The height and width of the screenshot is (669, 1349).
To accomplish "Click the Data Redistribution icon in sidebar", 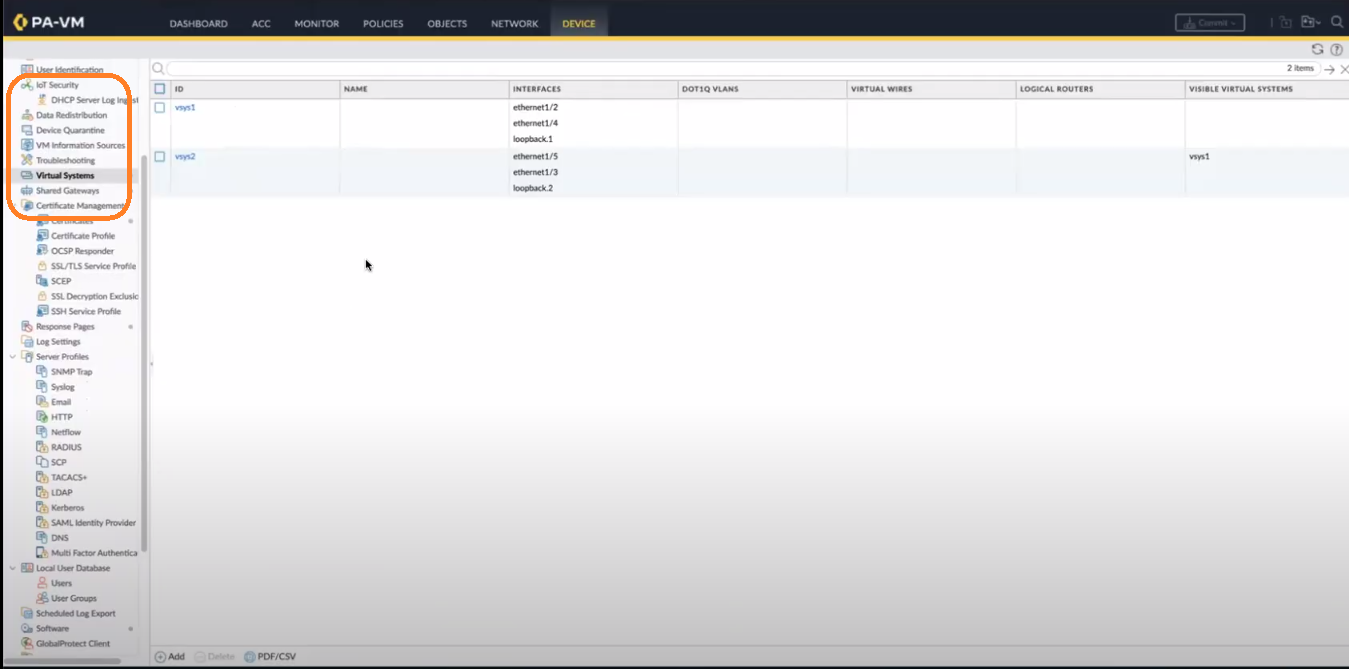I will tap(27, 115).
